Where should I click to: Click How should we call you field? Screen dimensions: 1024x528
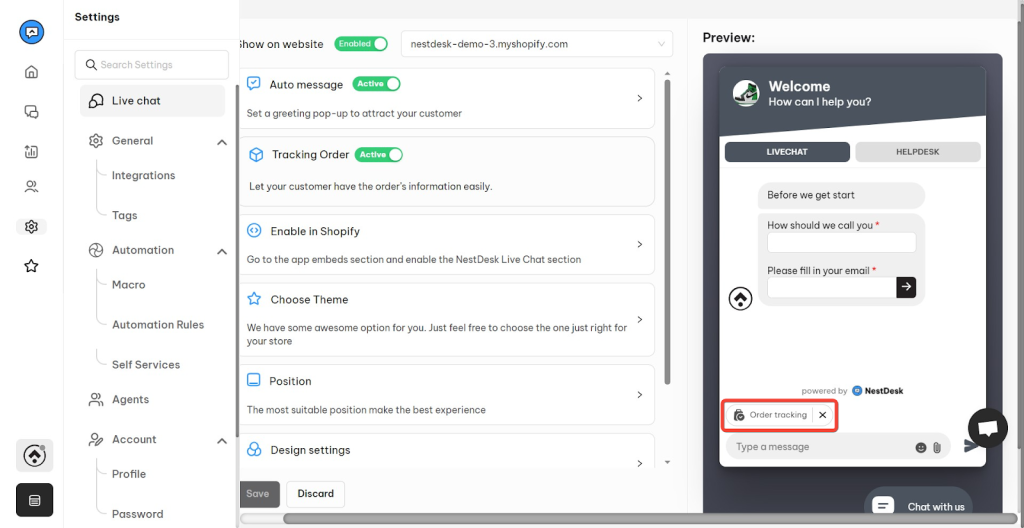pyautogui.click(x=841, y=242)
